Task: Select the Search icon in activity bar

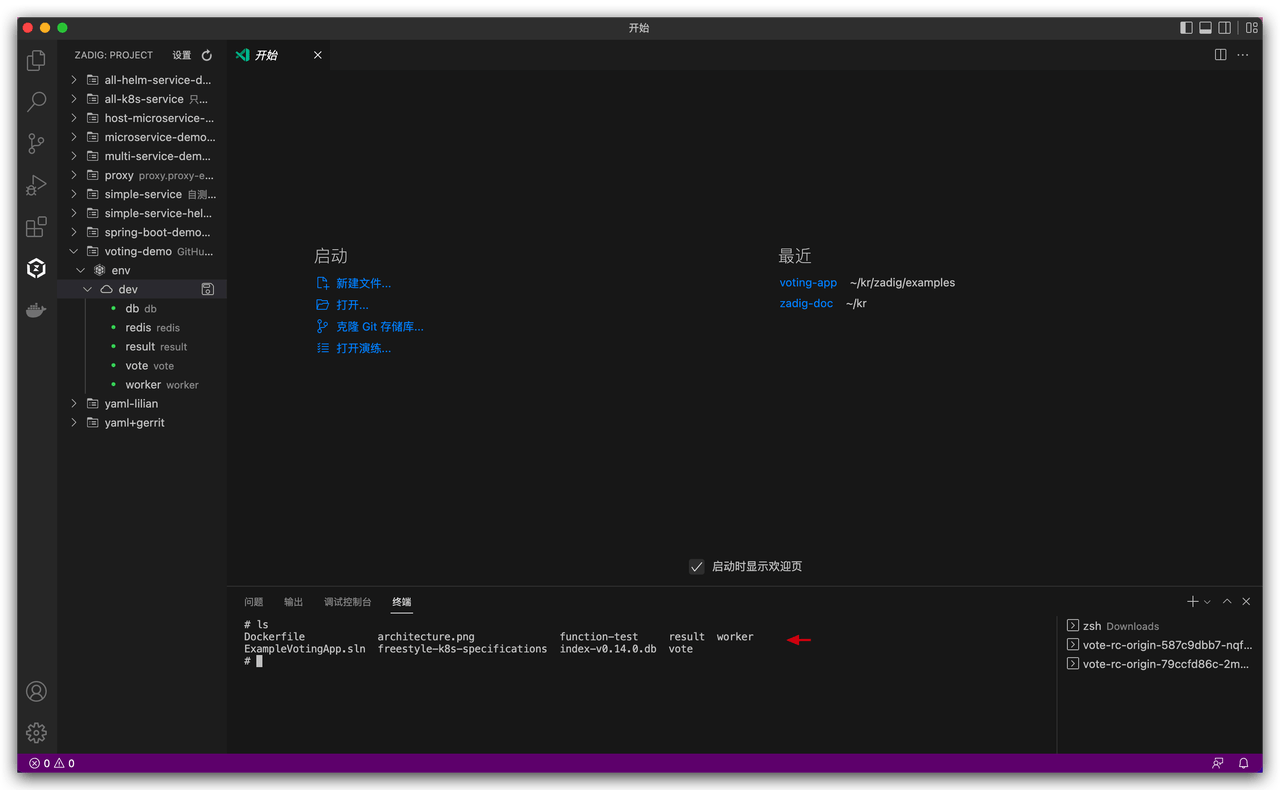Action: pyautogui.click(x=36, y=102)
